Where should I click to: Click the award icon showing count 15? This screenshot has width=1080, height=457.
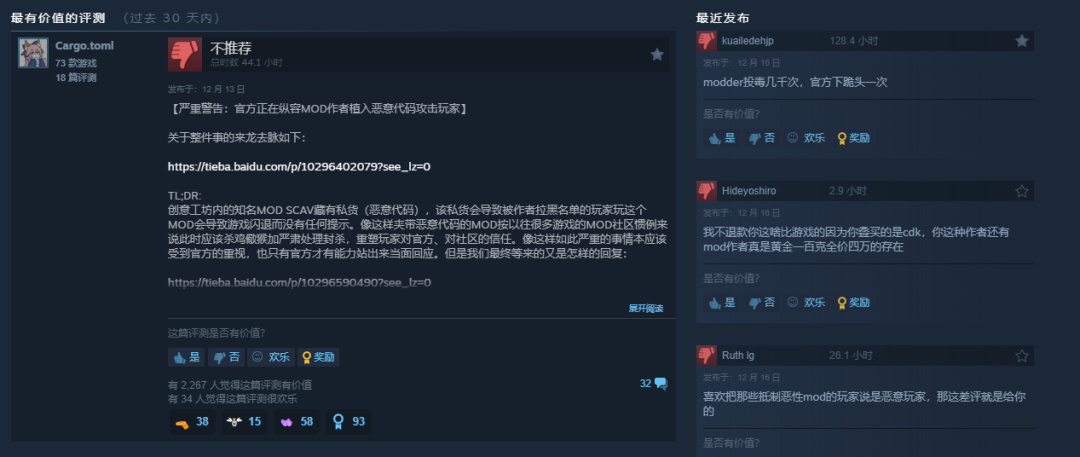pyautogui.click(x=245, y=421)
